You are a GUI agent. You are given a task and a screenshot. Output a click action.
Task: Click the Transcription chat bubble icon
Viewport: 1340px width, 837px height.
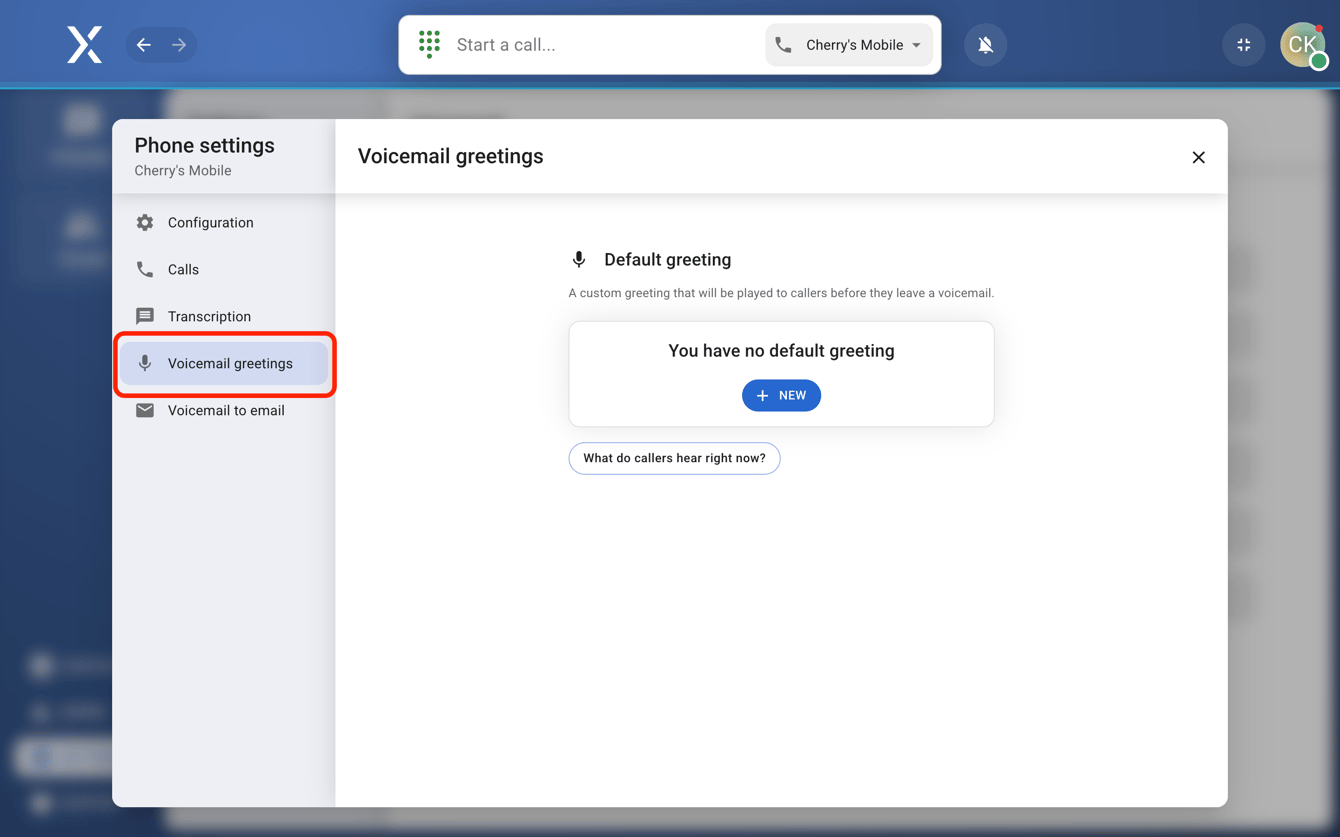coord(145,317)
